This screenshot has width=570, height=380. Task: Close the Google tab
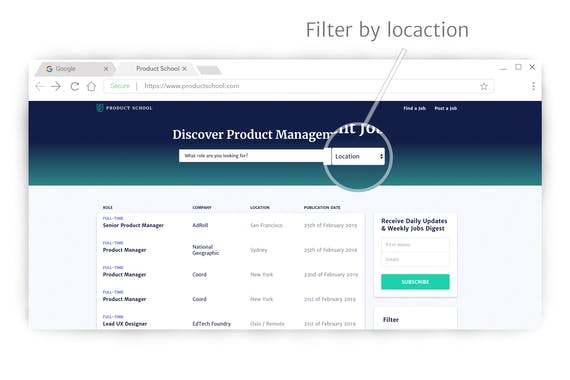106,69
